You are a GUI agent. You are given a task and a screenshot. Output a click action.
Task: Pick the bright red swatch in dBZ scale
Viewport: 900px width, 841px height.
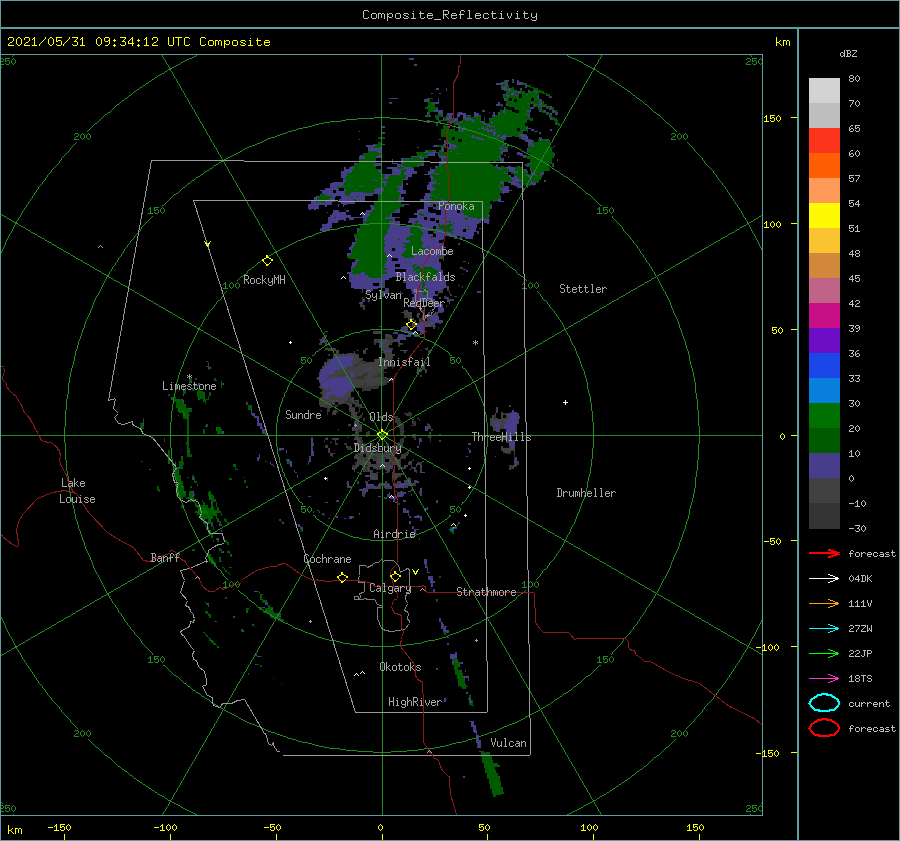pos(824,141)
